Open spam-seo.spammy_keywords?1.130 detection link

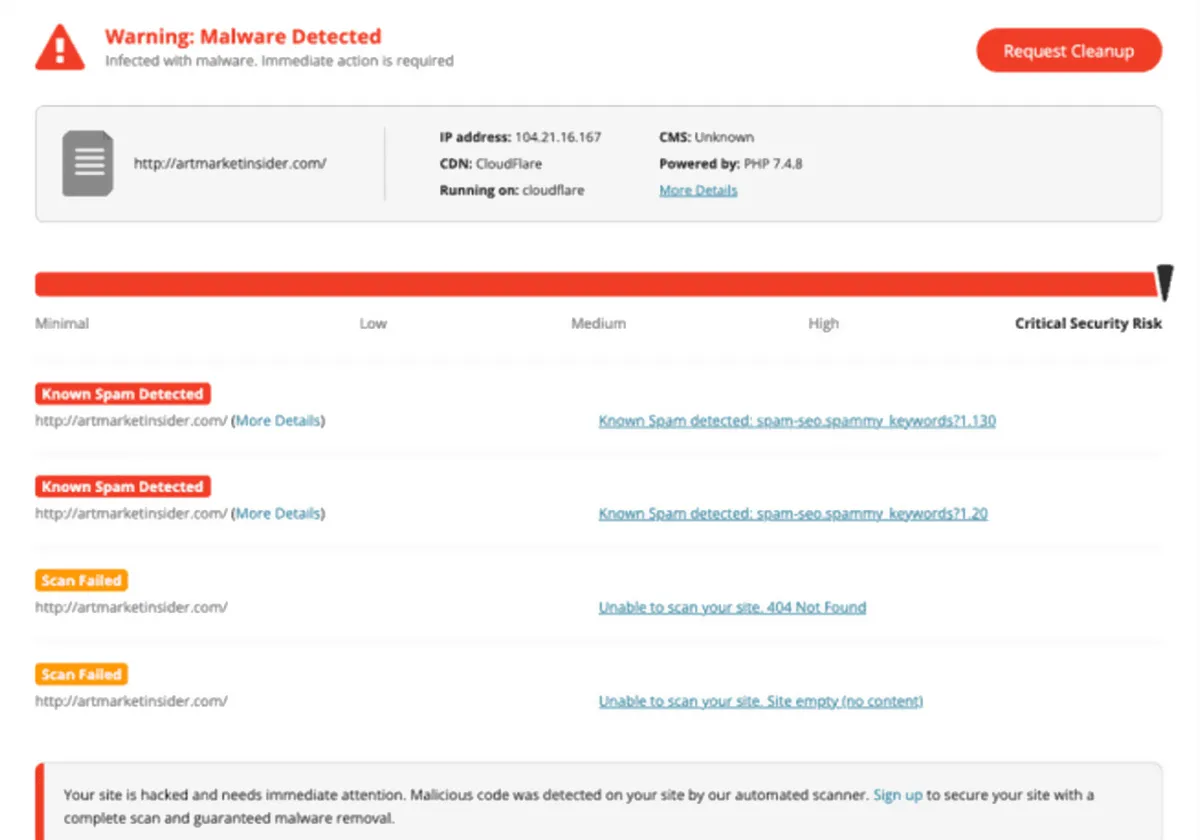pyautogui.click(x=797, y=421)
